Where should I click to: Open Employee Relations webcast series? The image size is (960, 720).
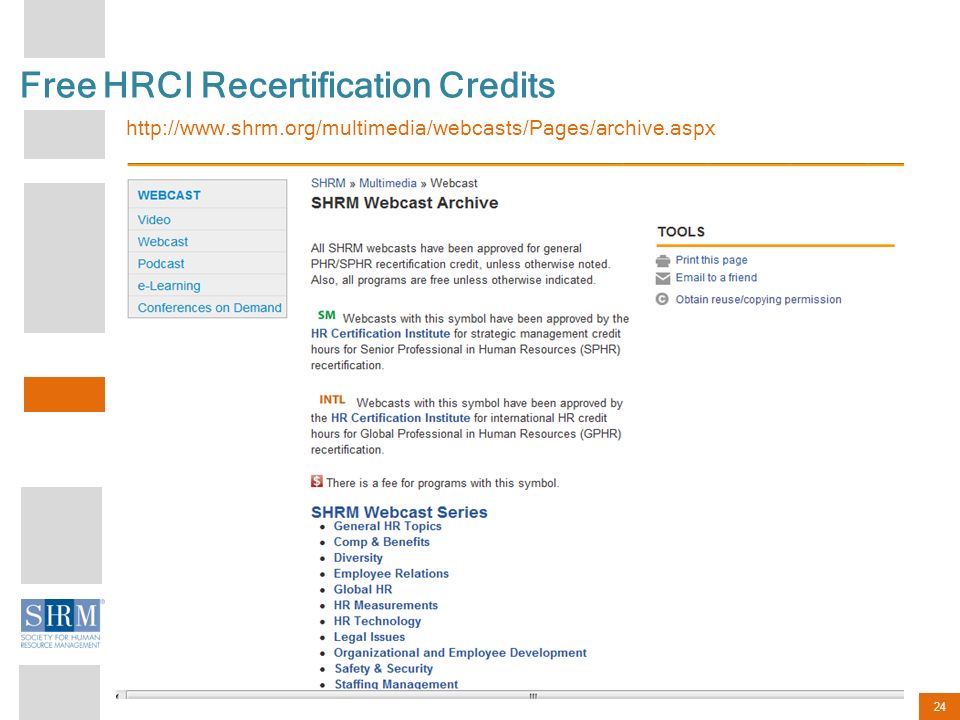(391, 574)
